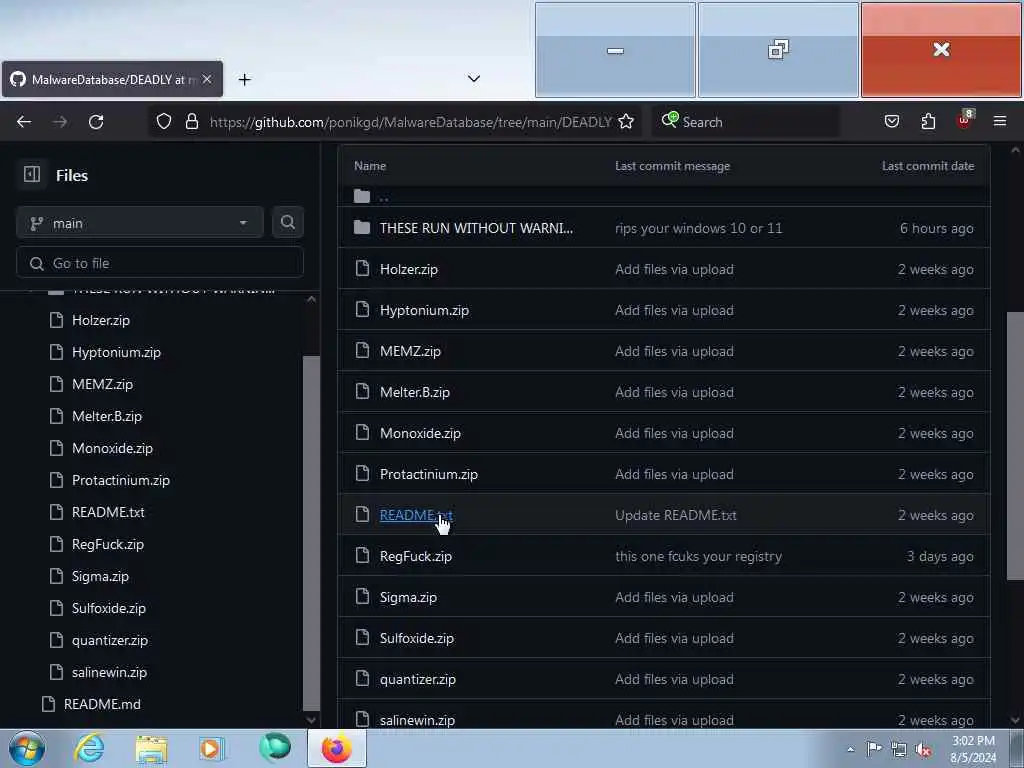Open the Firefox hamburger application menu
This screenshot has height=768, width=1024.
point(1000,121)
